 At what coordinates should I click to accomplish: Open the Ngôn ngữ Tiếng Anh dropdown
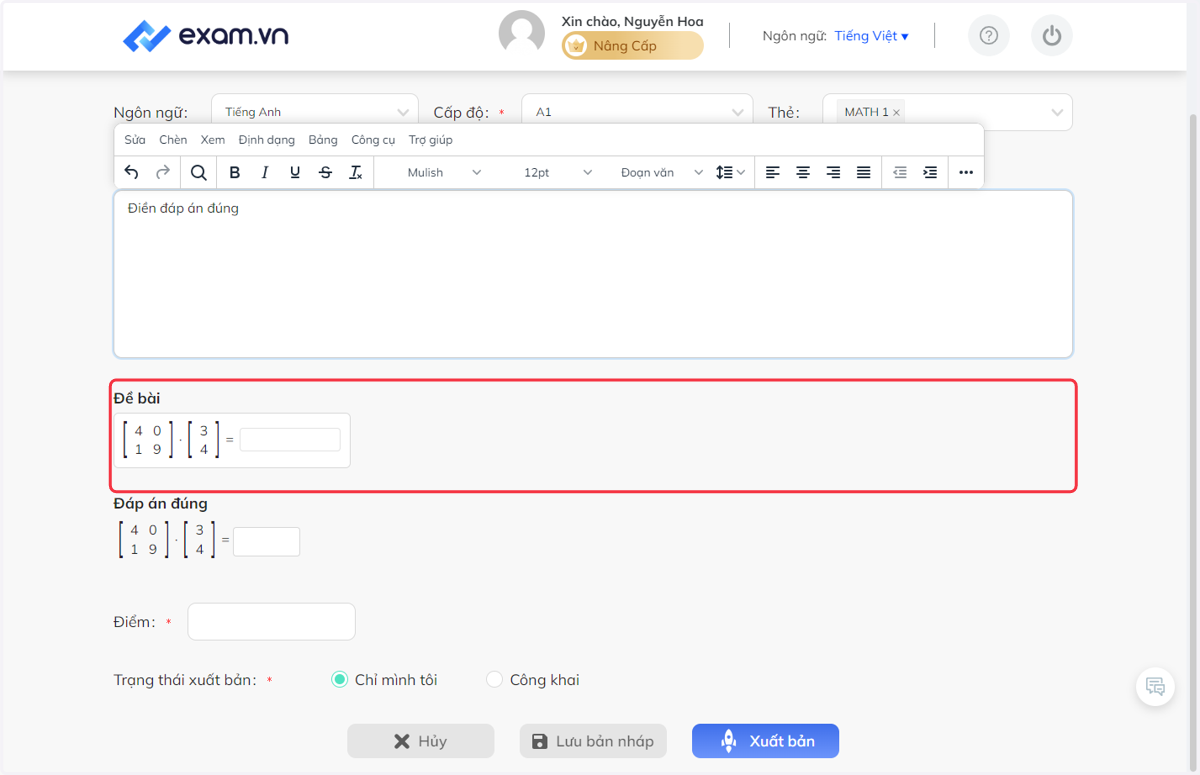coord(315,112)
